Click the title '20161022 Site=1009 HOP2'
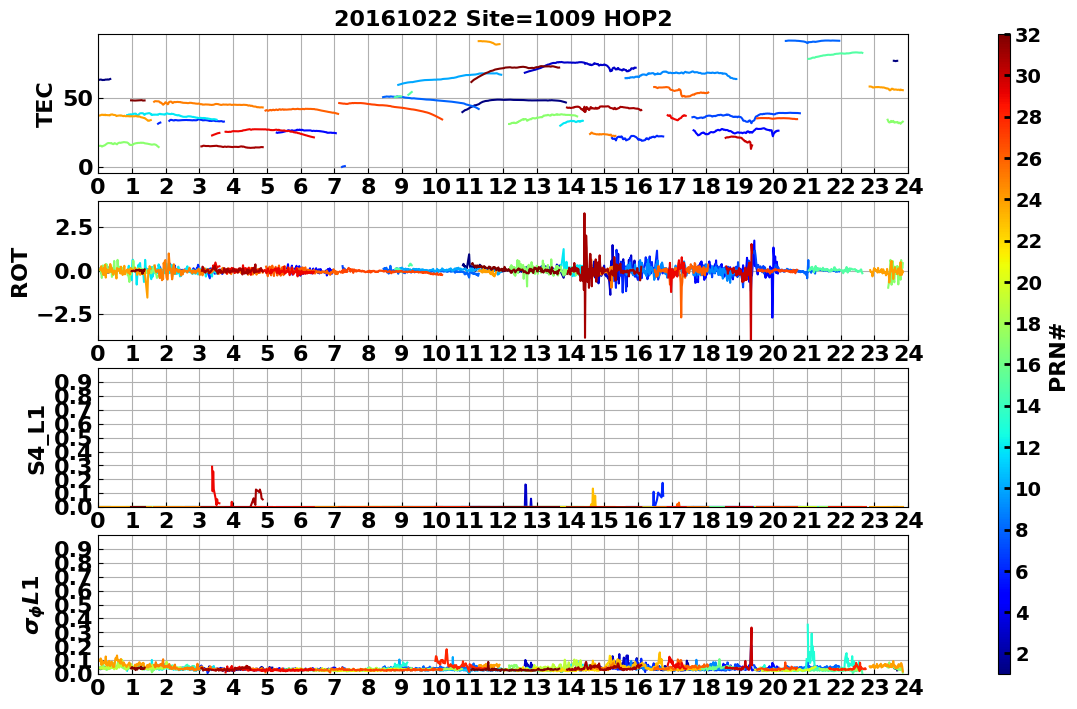 [x=503, y=19]
